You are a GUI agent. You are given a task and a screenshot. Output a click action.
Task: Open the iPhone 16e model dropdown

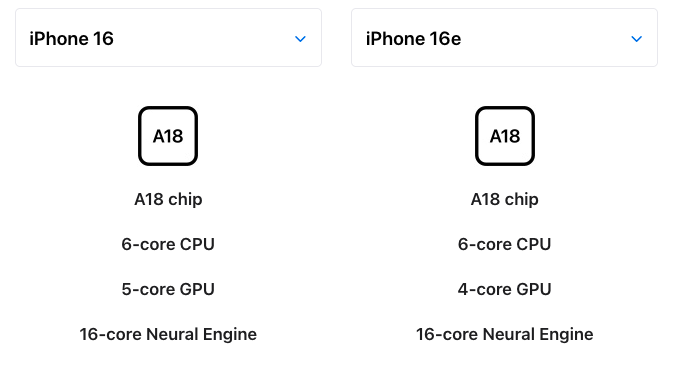click(504, 38)
